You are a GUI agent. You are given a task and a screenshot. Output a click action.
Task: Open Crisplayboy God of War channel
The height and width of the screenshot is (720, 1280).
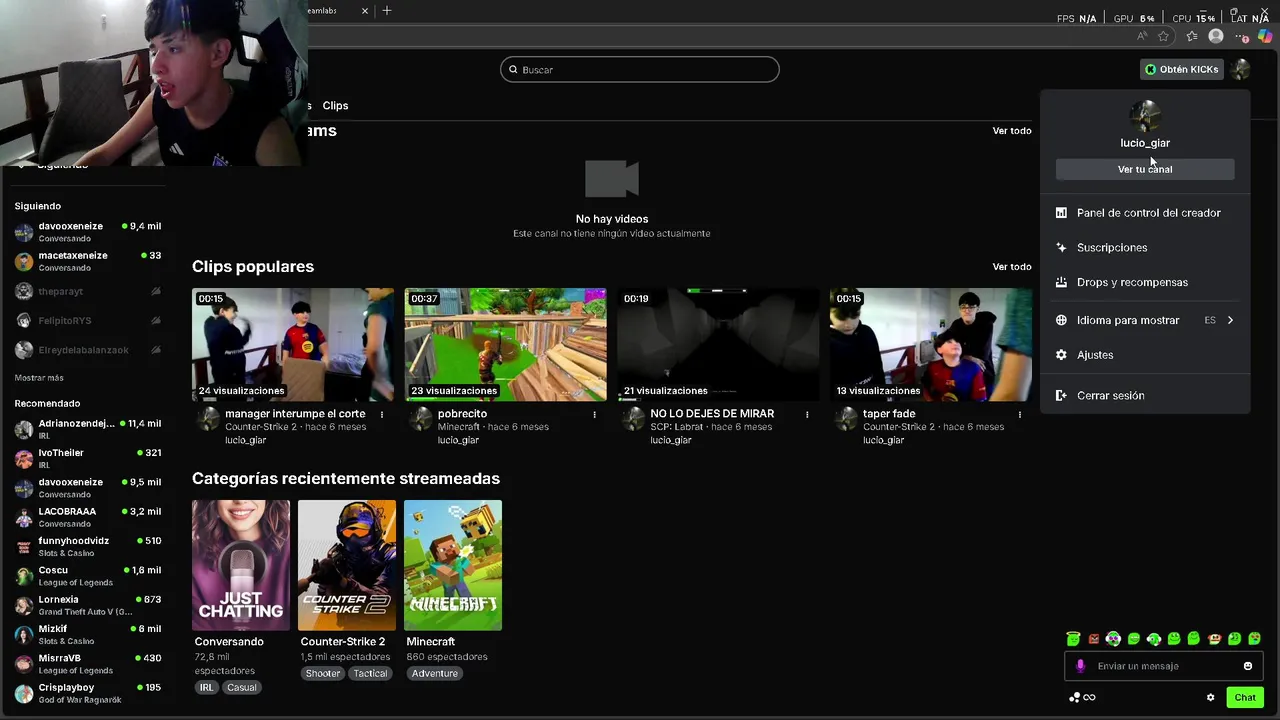coord(87,693)
